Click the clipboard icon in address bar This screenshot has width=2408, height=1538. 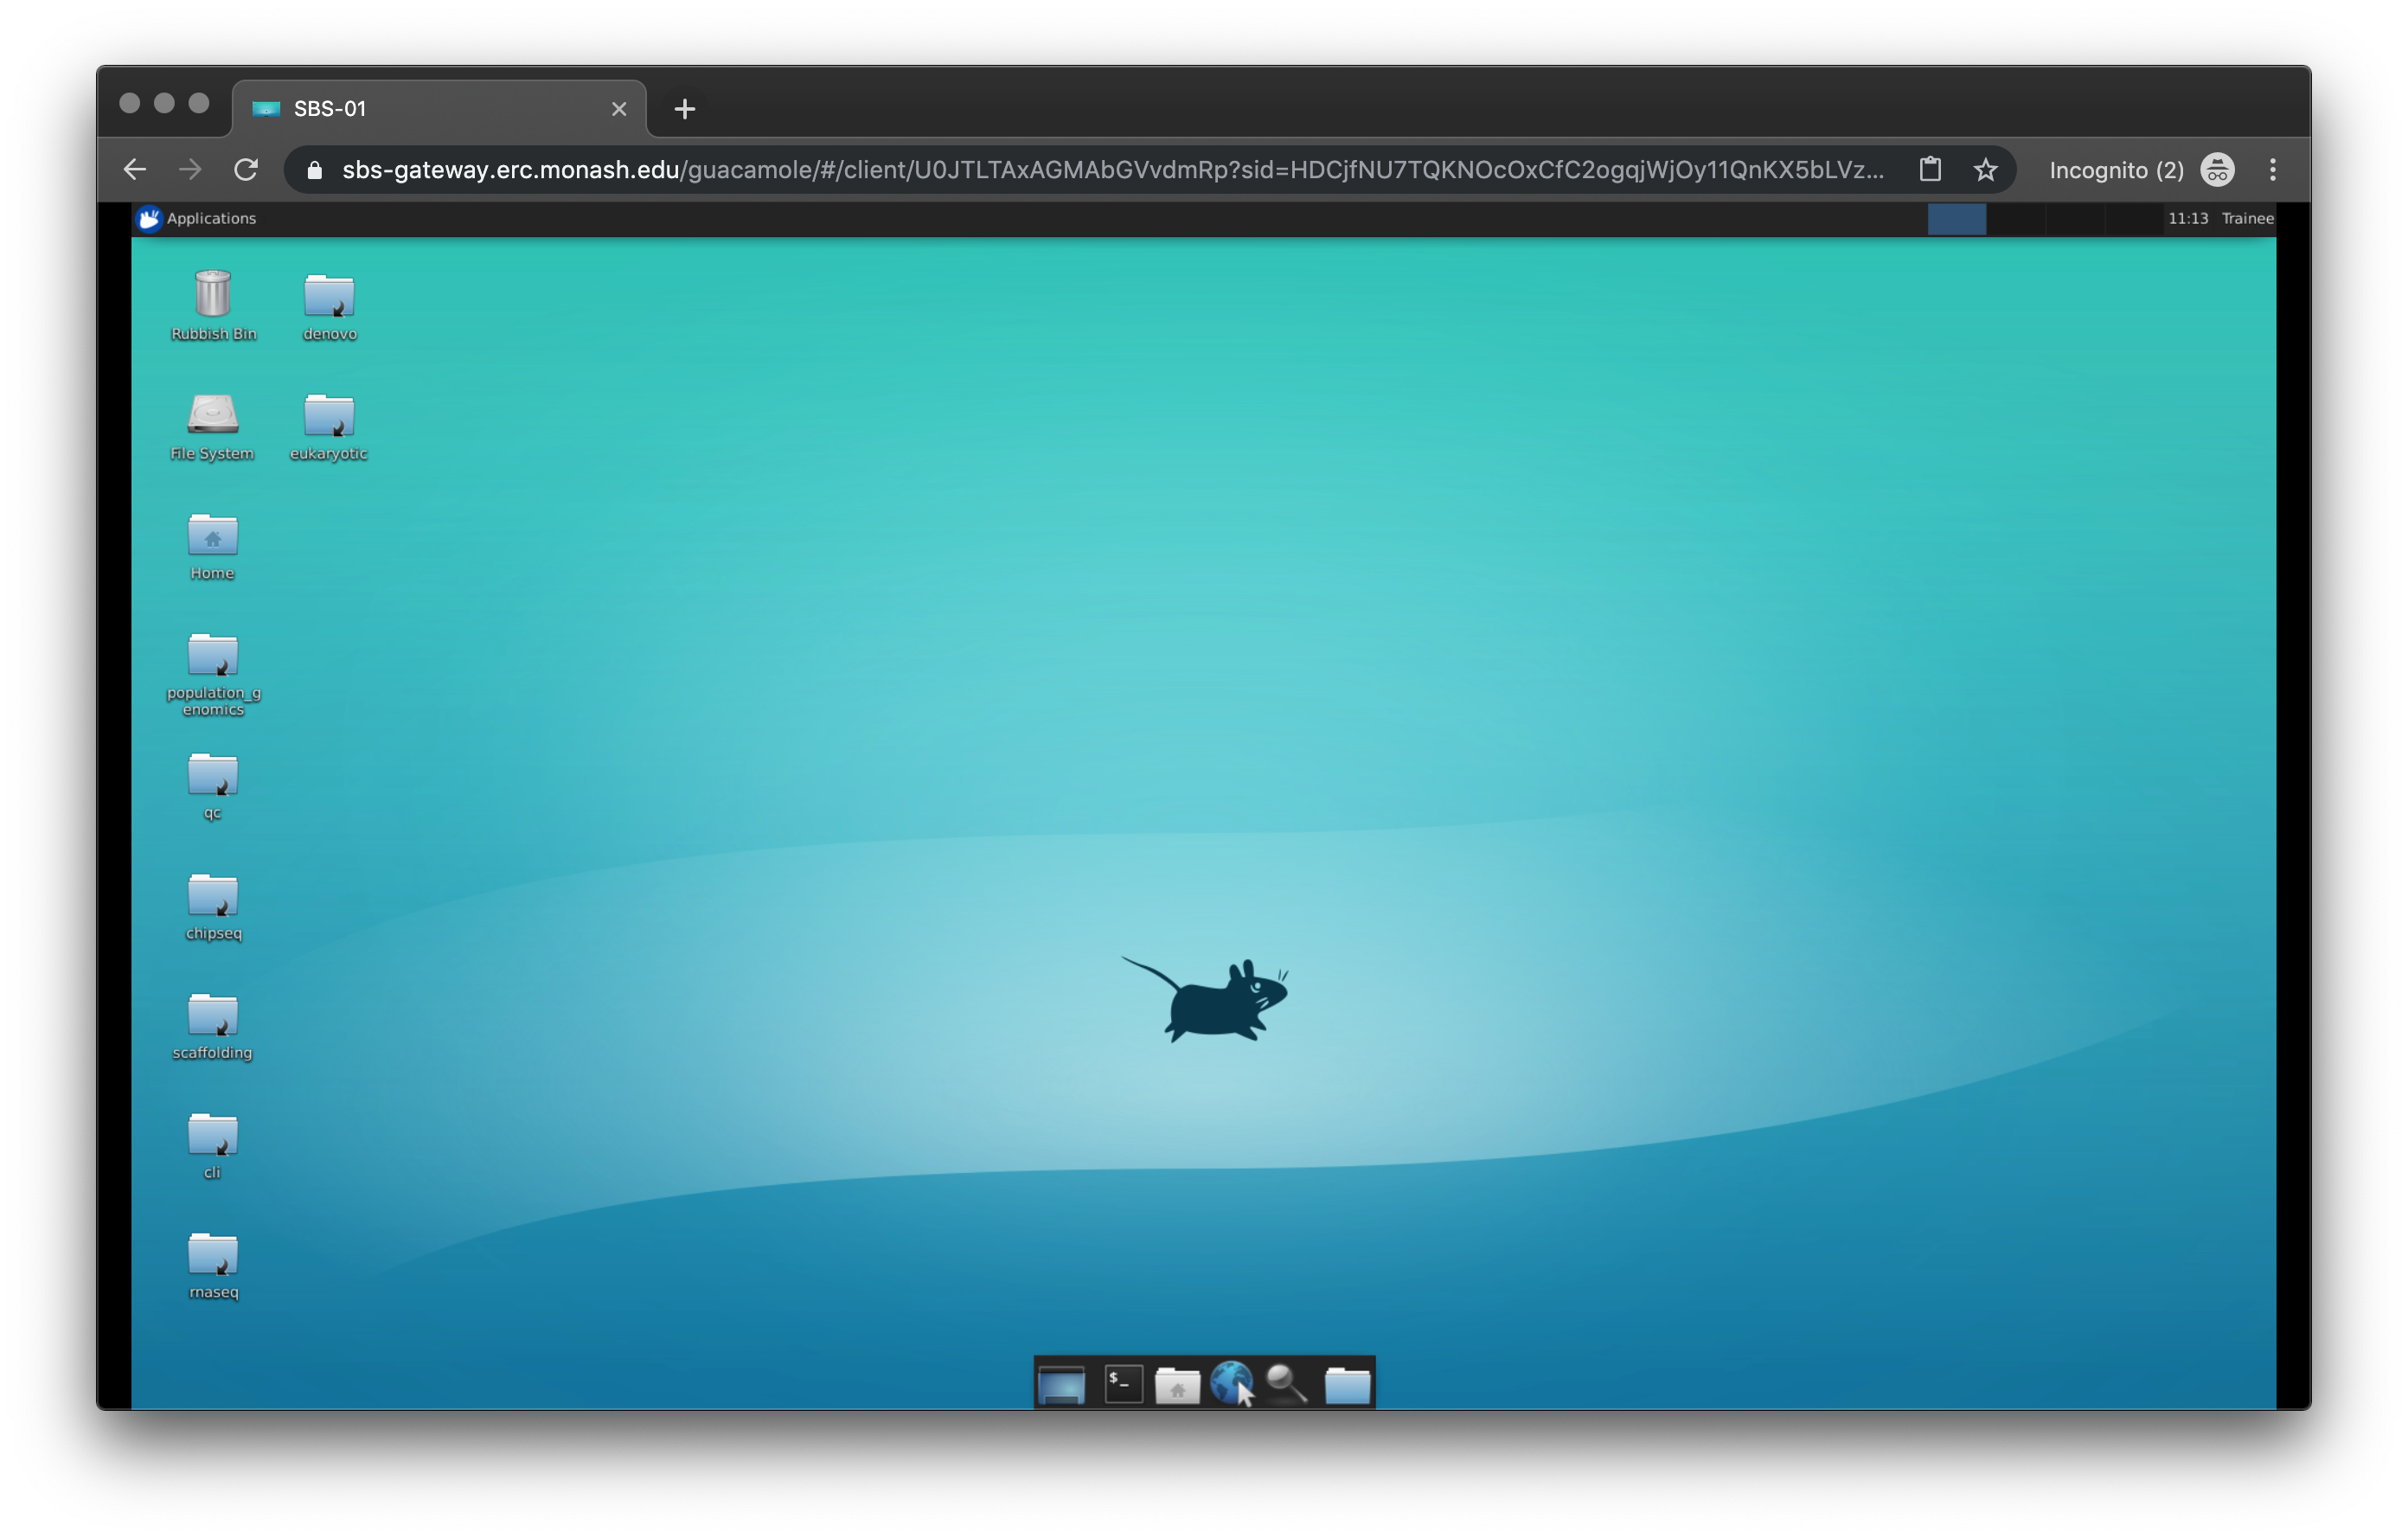[1931, 170]
